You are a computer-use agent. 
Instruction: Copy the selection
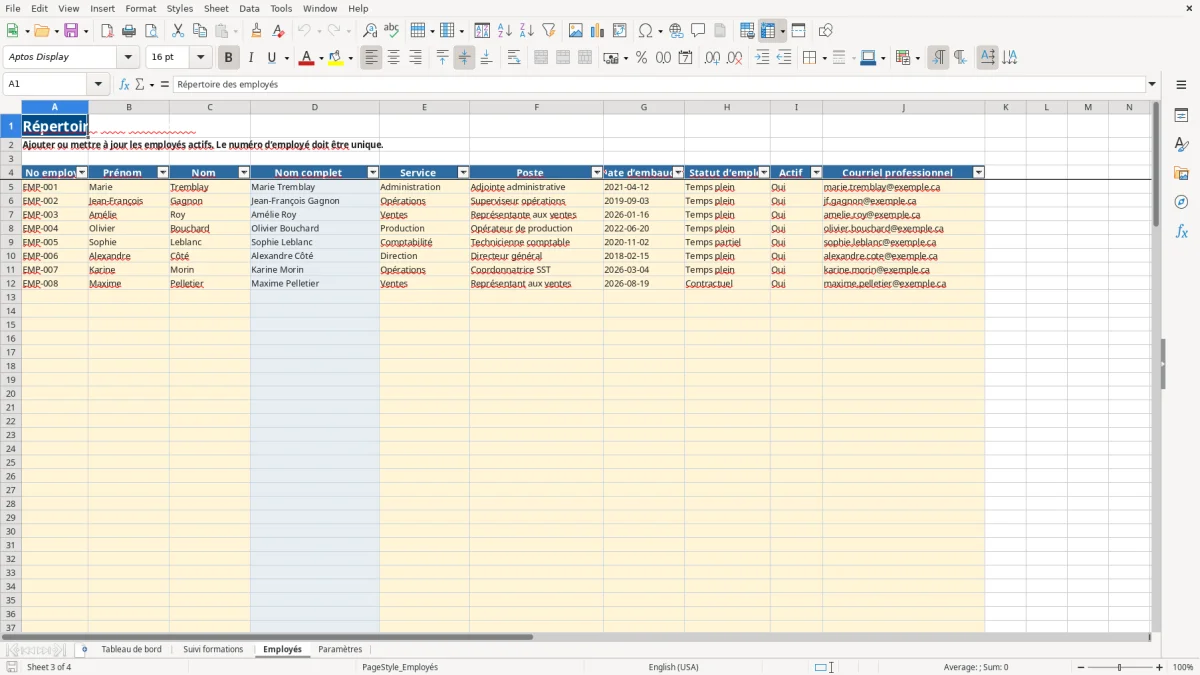click(x=200, y=31)
